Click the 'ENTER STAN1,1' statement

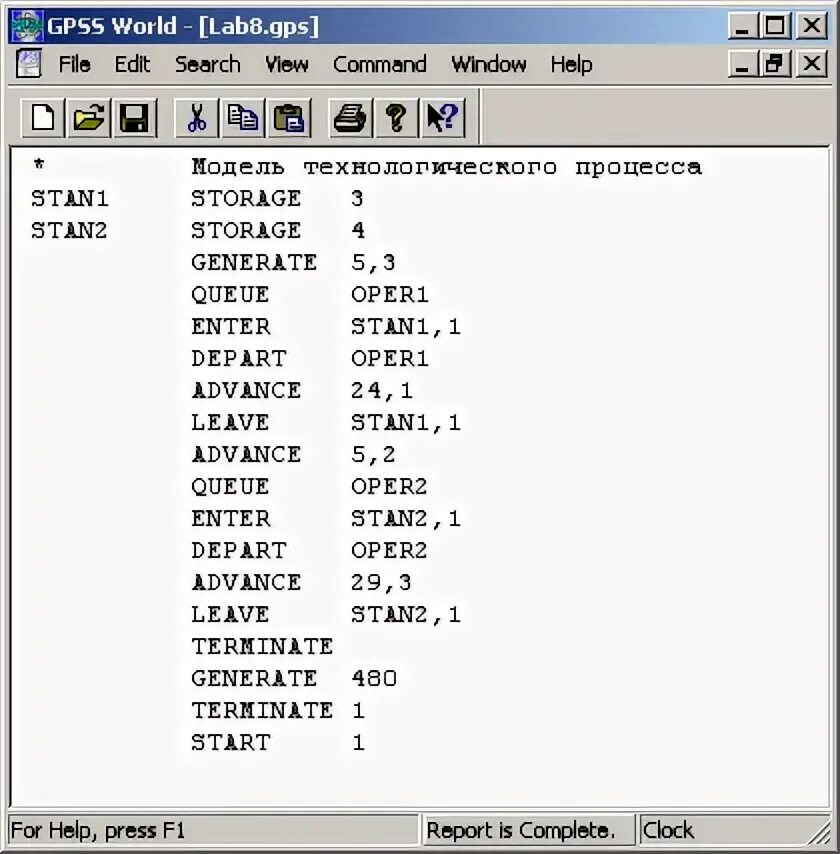point(326,327)
